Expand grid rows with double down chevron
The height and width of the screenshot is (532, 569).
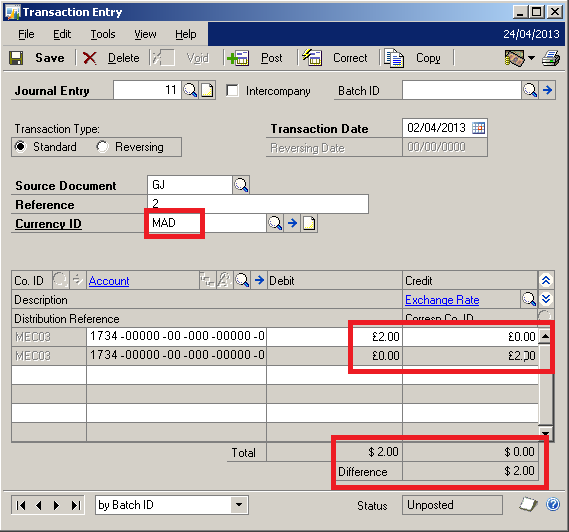point(546,299)
